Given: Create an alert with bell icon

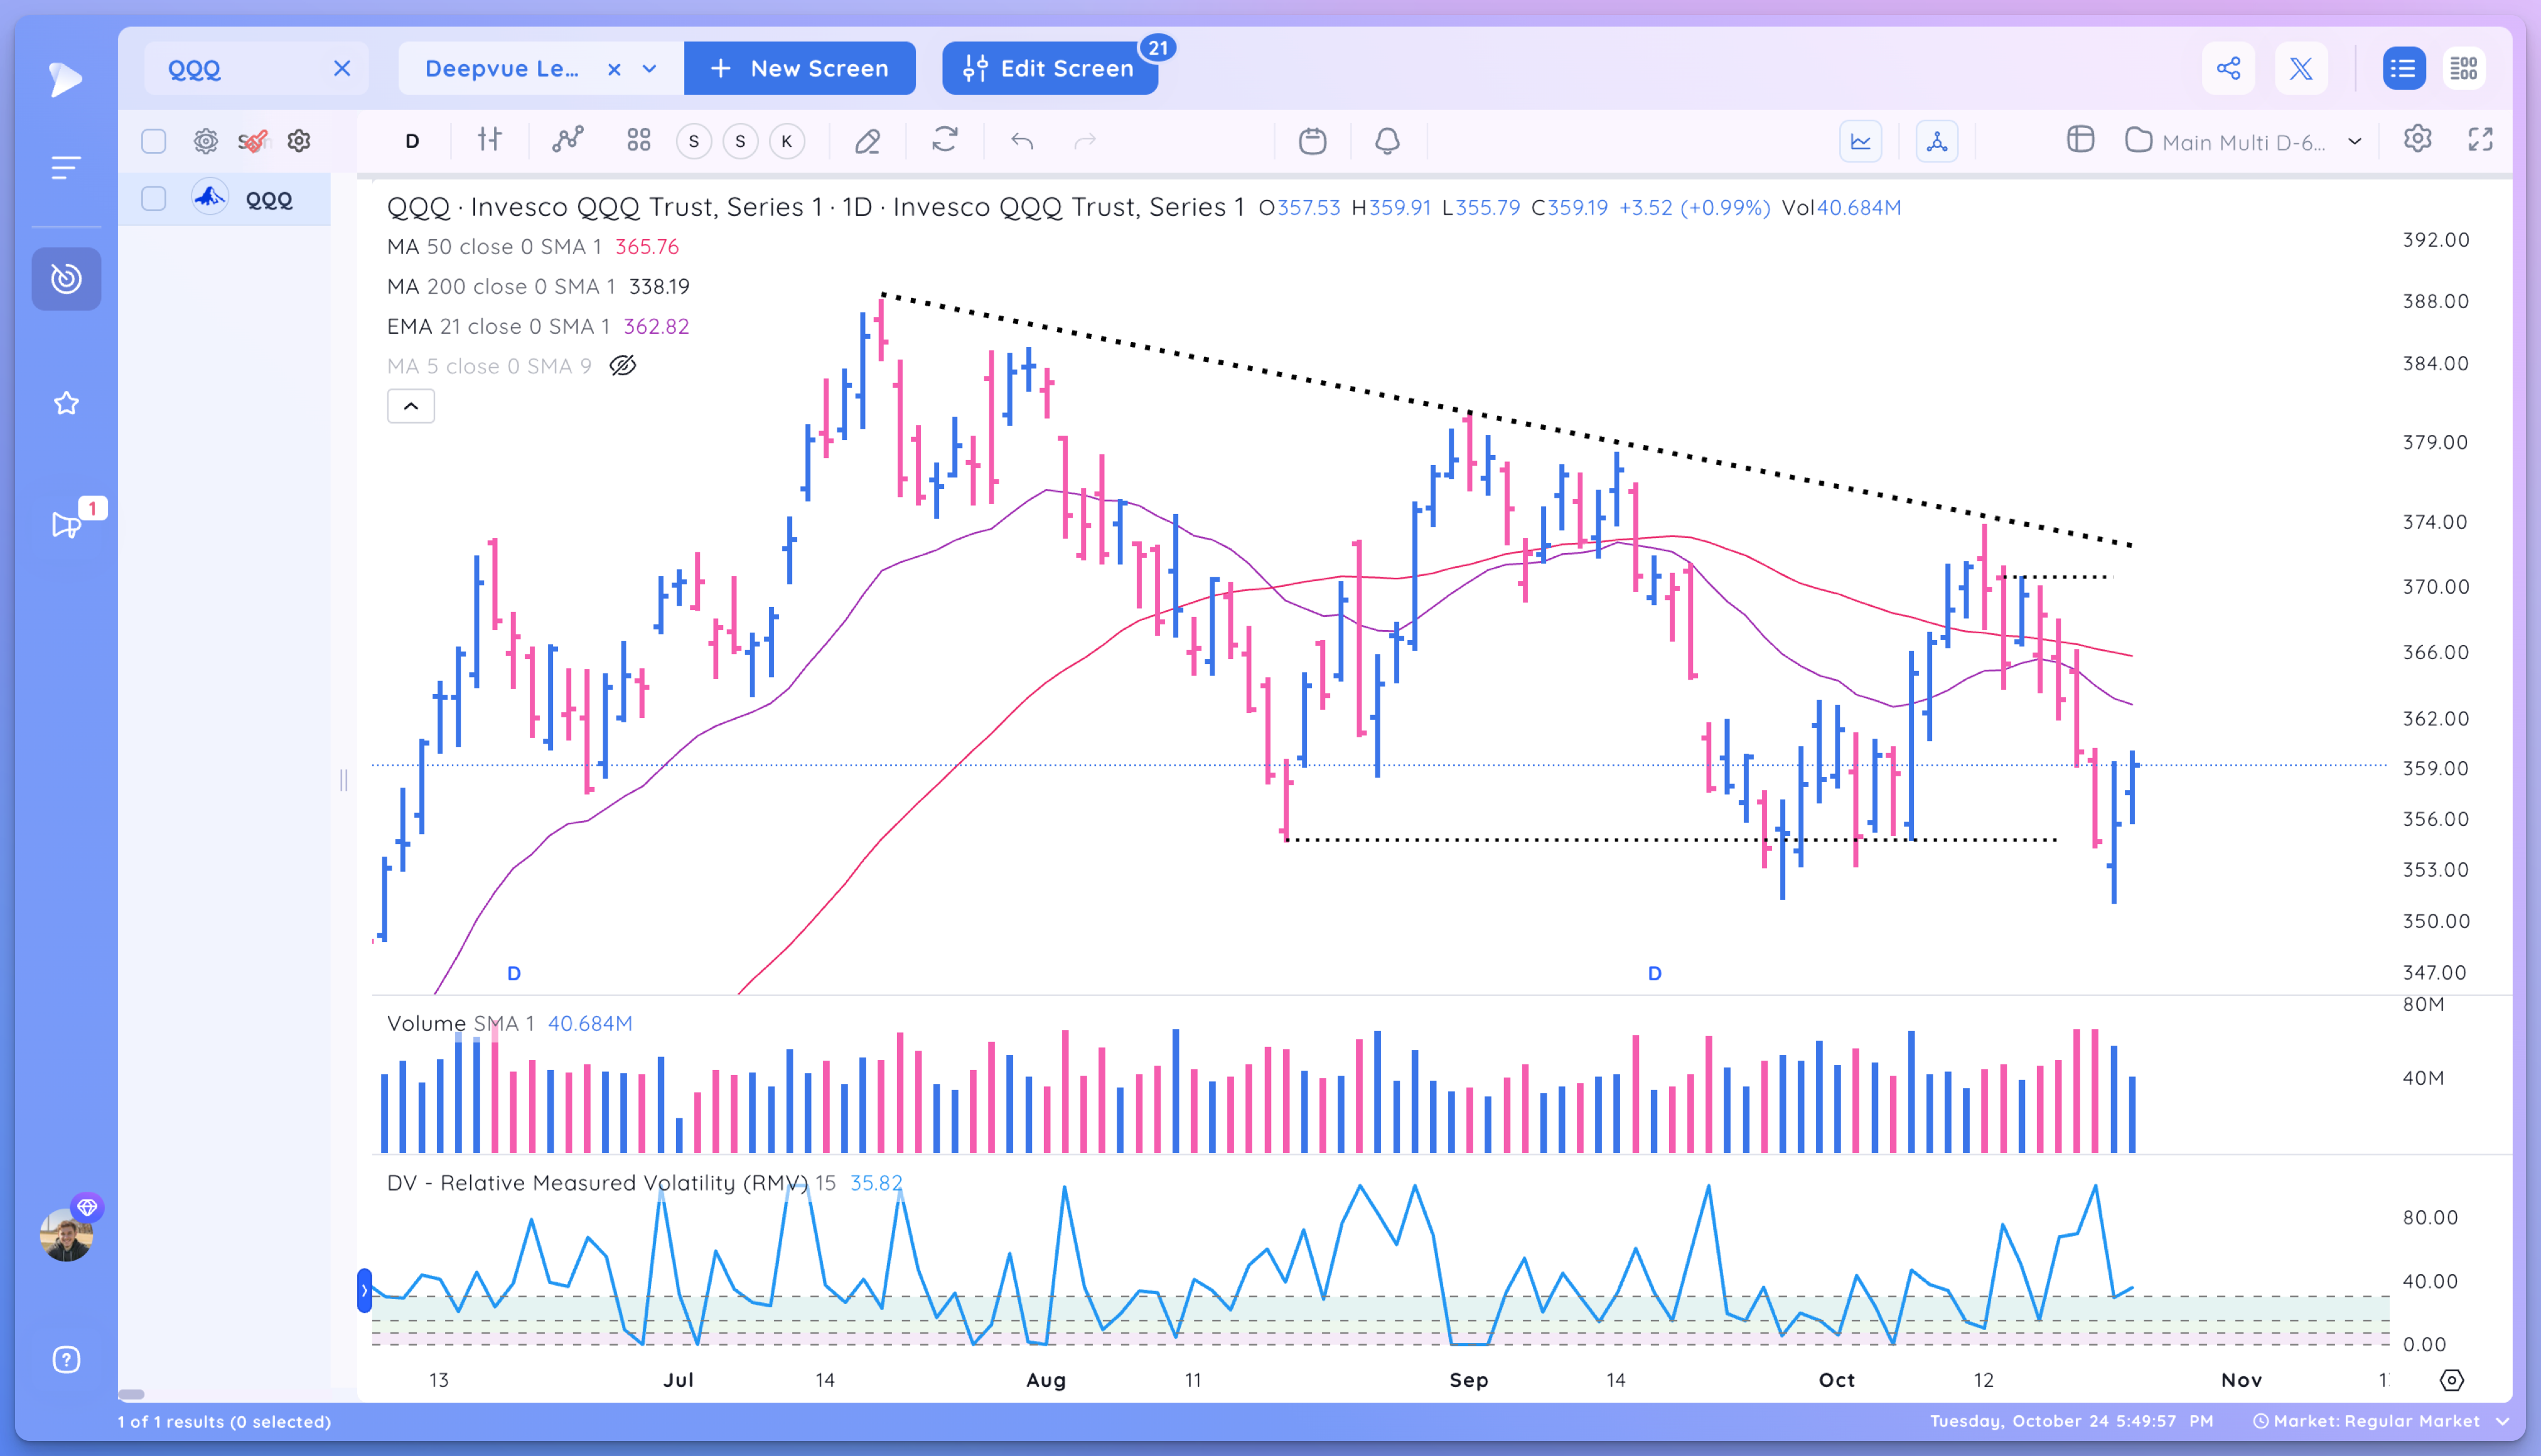Looking at the screenshot, I should [1387, 141].
